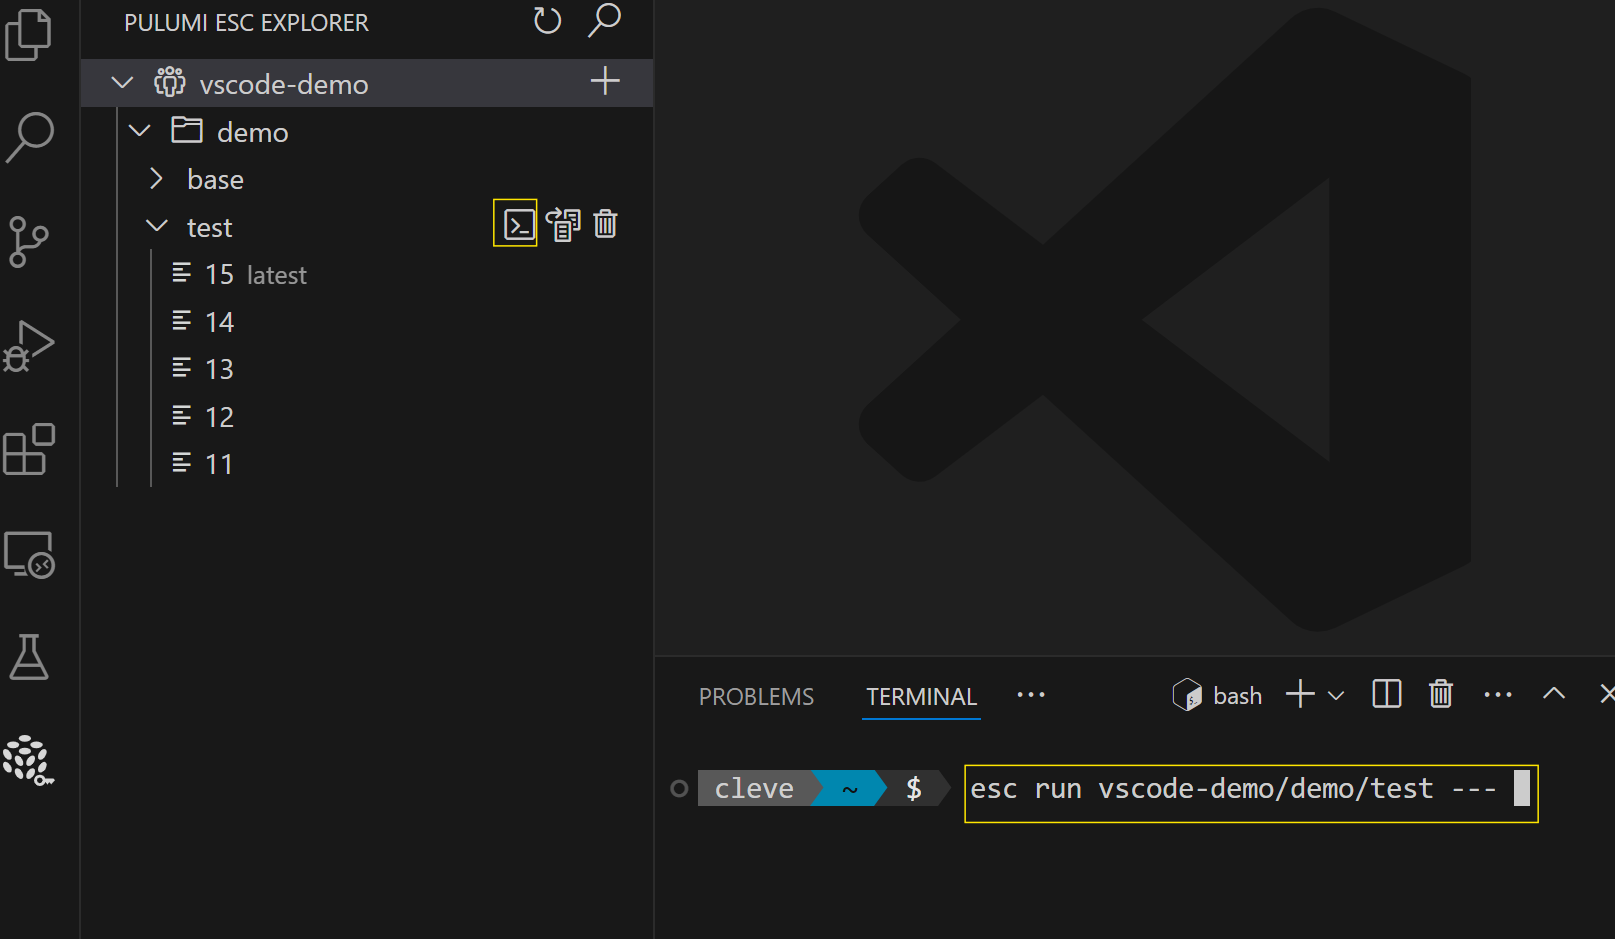Screen dimensions: 1615x939
Task: Split the terminal pane
Action: pos(1385,693)
